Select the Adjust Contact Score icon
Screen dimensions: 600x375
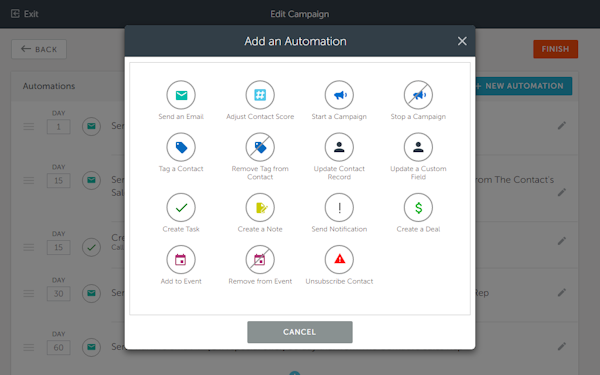(x=260, y=95)
